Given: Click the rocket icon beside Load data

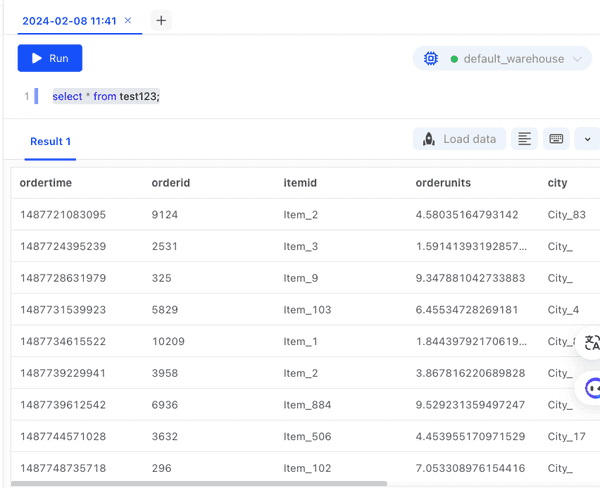Looking at the screenshot, I should (429, 139).
